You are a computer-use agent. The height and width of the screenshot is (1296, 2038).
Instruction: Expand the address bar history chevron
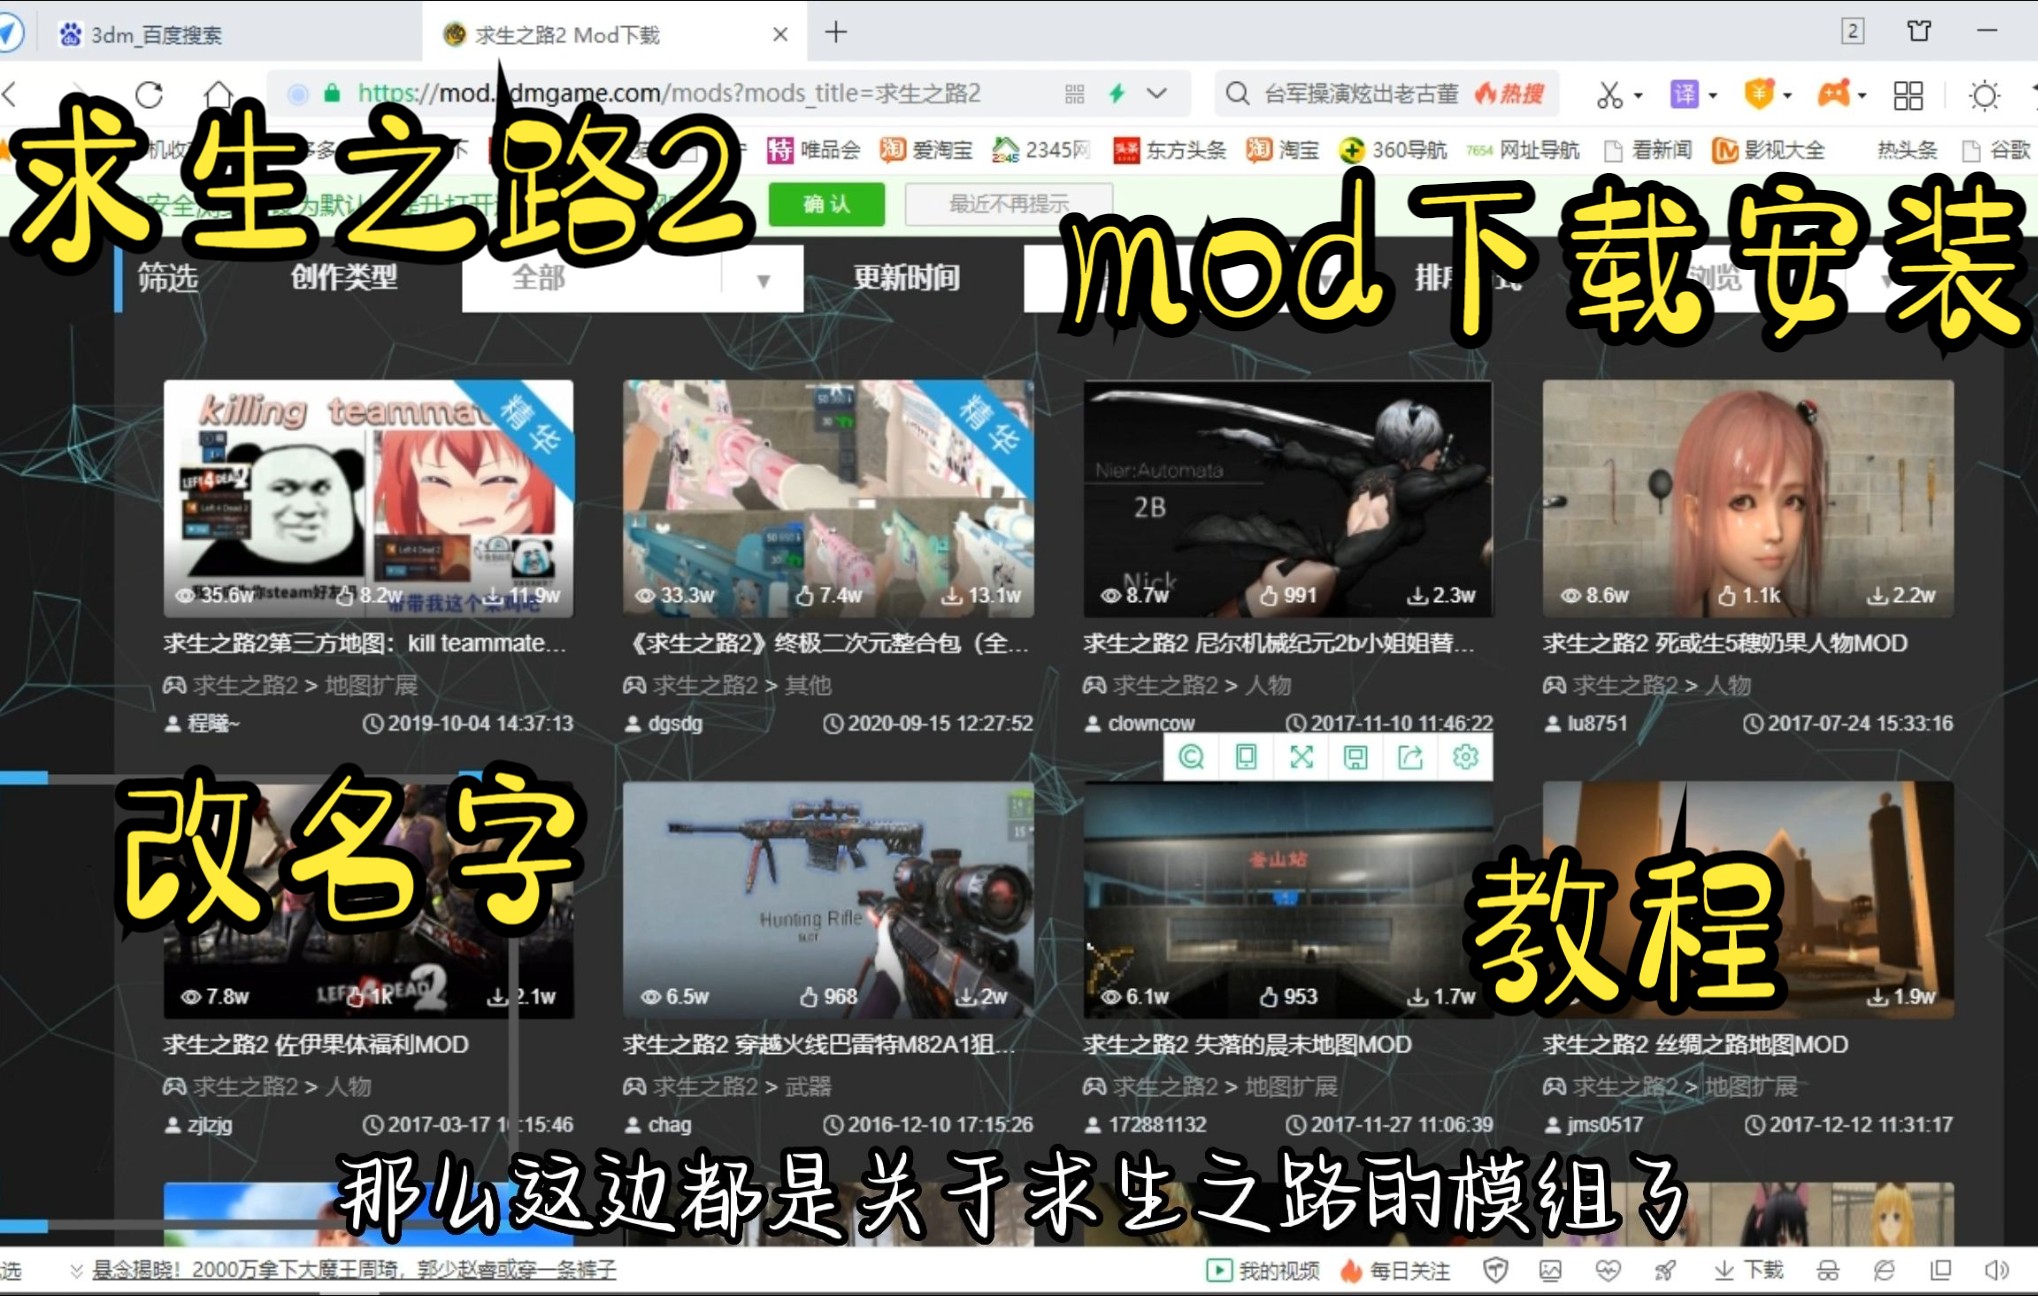1157,94
